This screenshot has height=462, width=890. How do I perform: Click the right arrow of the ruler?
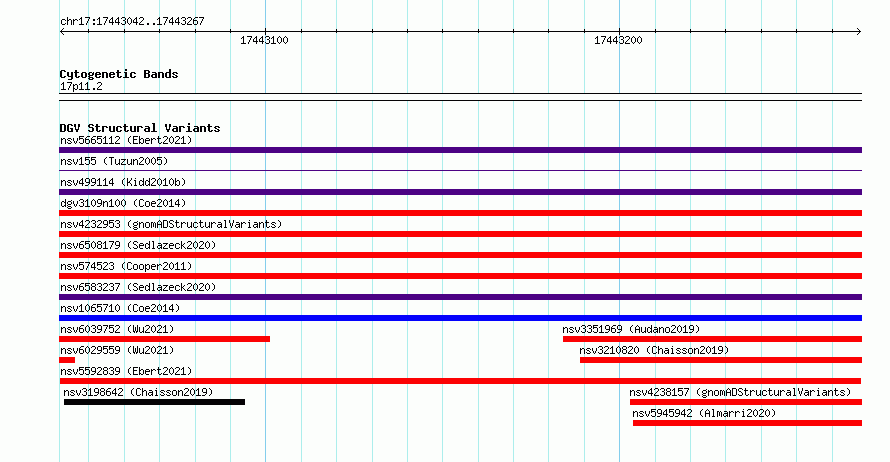coord(858,32)
